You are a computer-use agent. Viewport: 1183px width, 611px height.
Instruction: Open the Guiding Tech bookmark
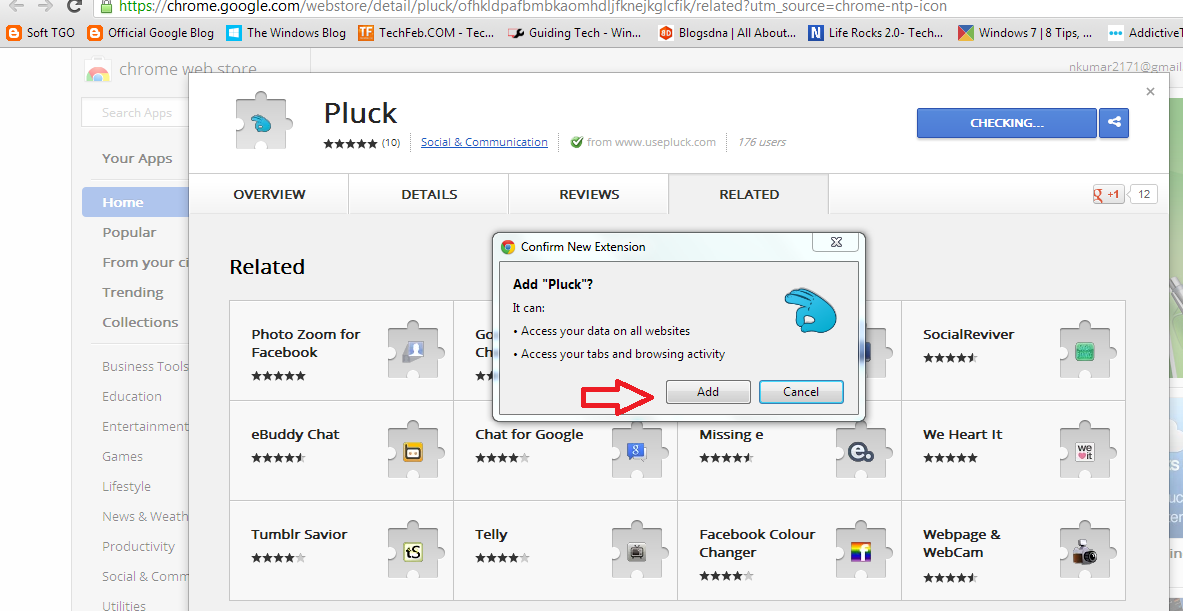point(577,32)
